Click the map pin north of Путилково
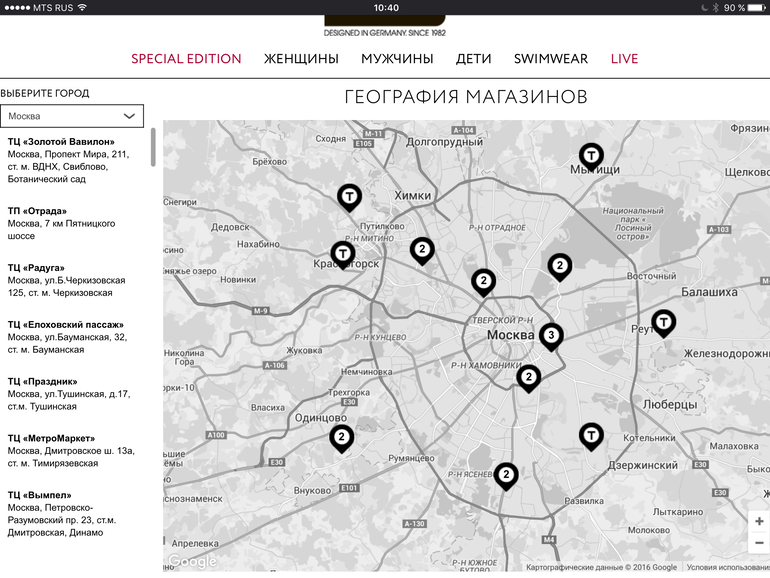Image resolution: width=770 pixels, height=578 pixels. 348,197
